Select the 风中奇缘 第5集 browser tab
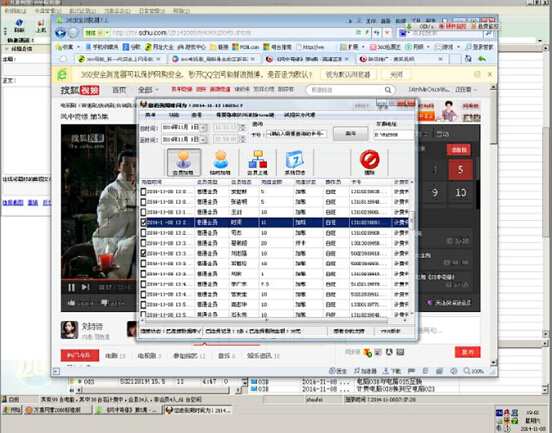552x433 pixels. pyautogui.click(x=307, y=59)
